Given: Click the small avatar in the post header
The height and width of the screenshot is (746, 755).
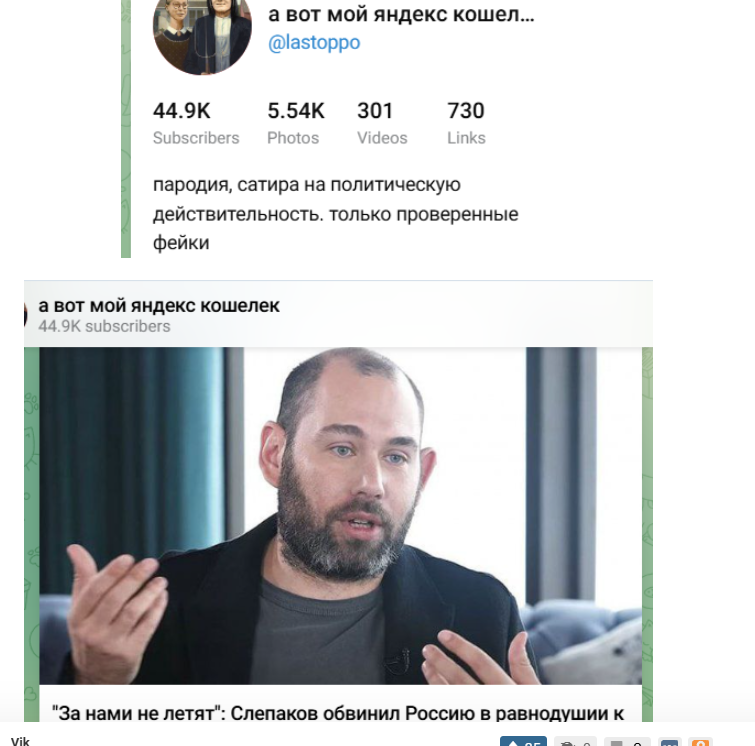Looking at the screenshot, I should (x=25, y=315).
